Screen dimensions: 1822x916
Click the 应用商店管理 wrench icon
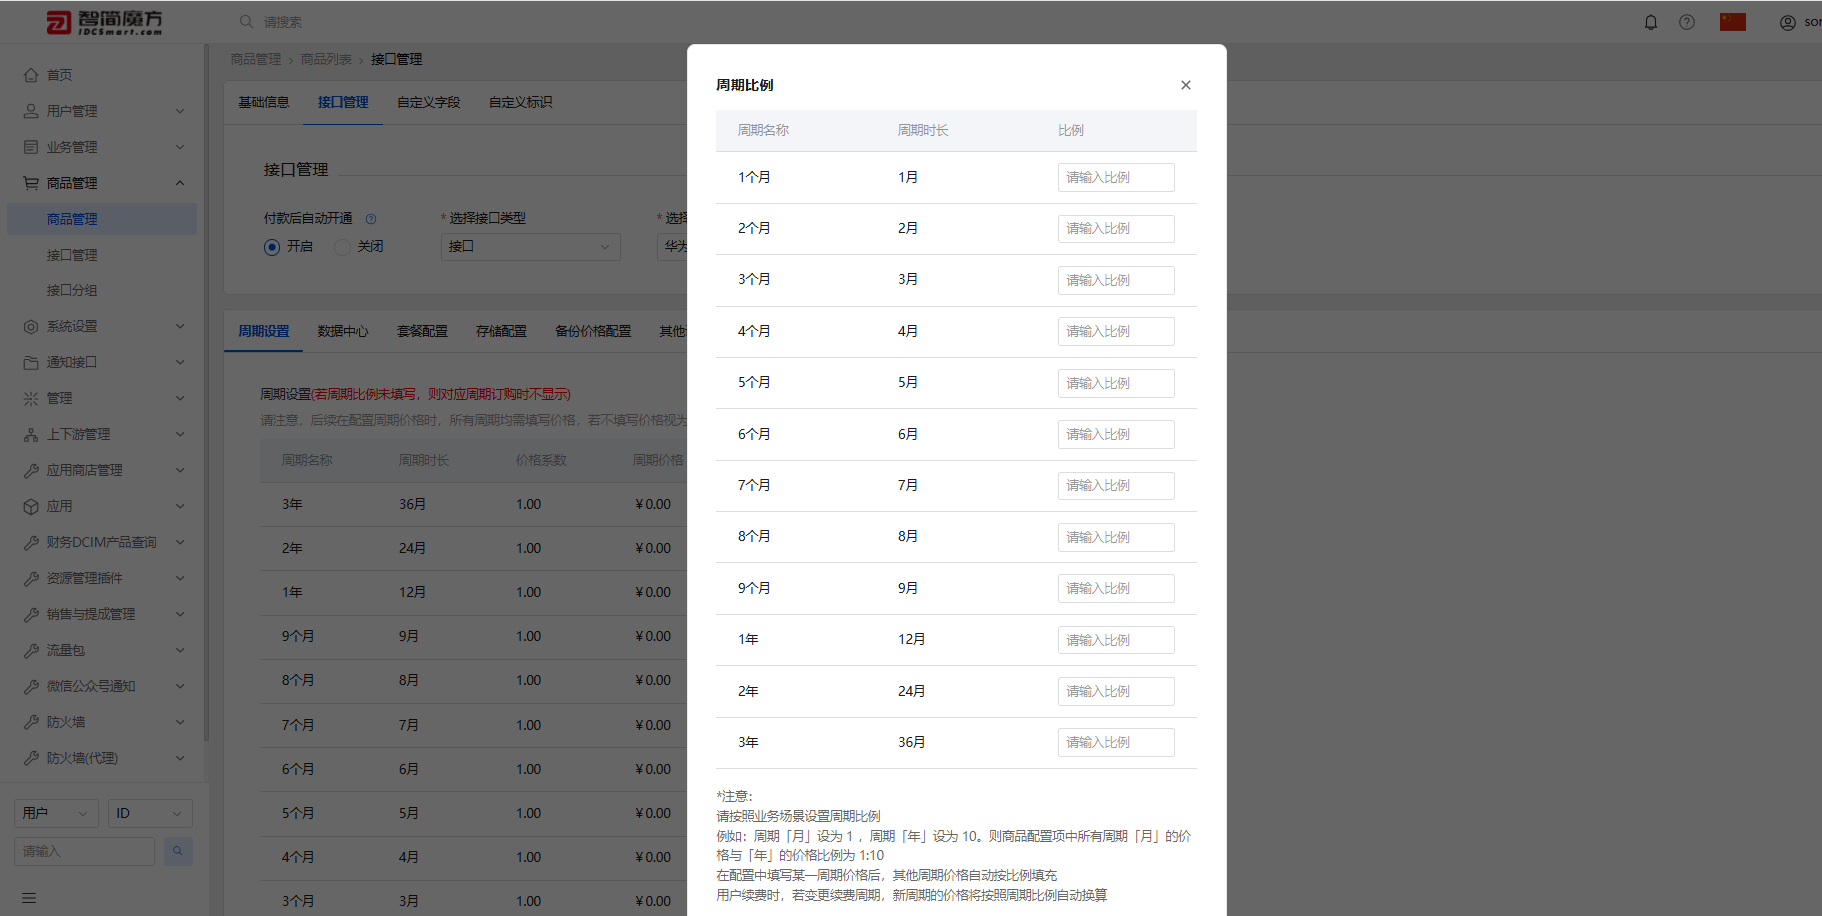click(x=31, y=470)
